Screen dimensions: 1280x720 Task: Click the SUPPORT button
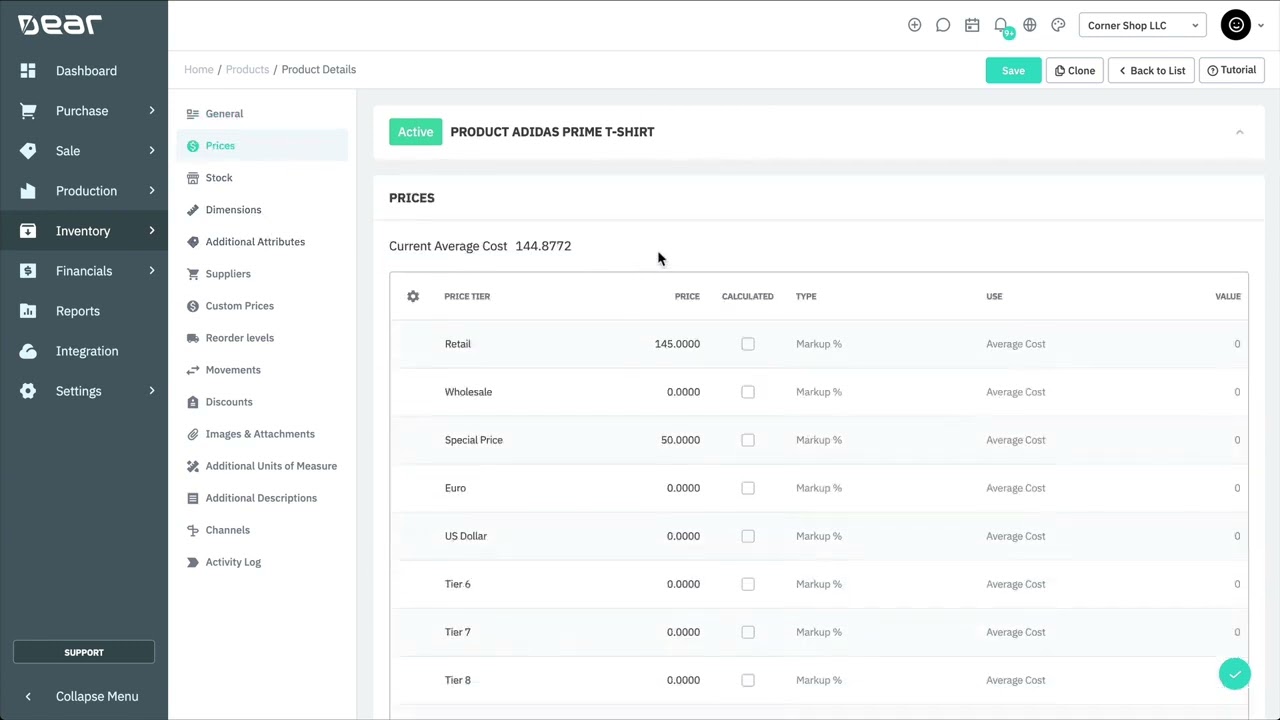84,652
